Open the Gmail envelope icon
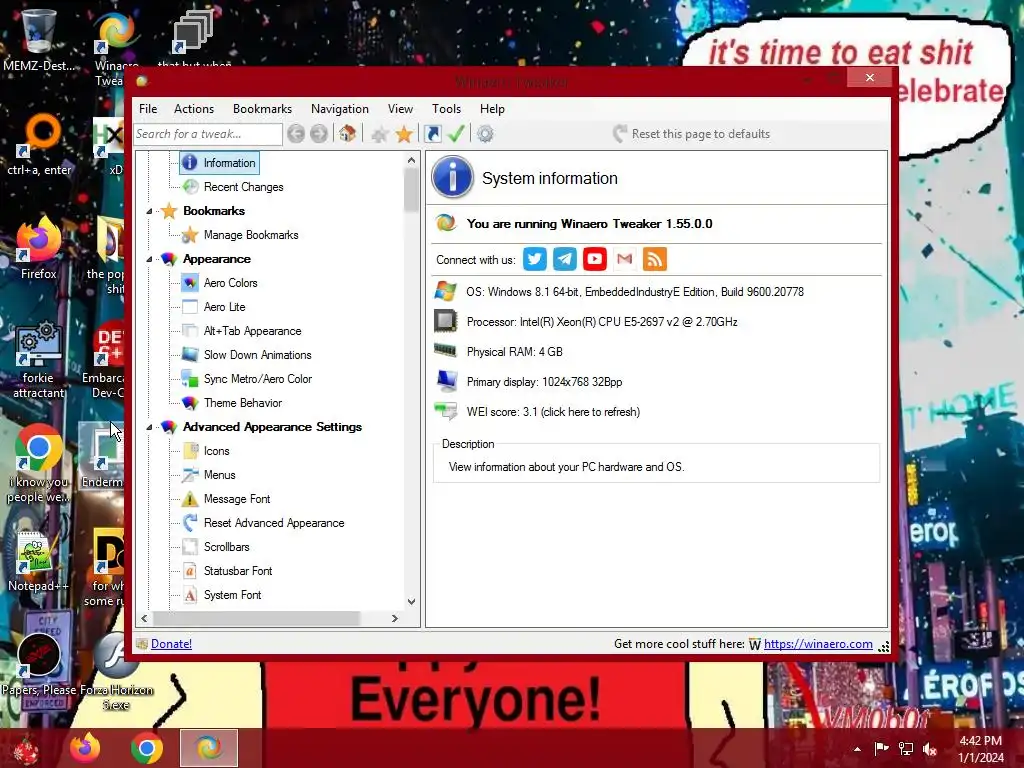 pos(625,259)
